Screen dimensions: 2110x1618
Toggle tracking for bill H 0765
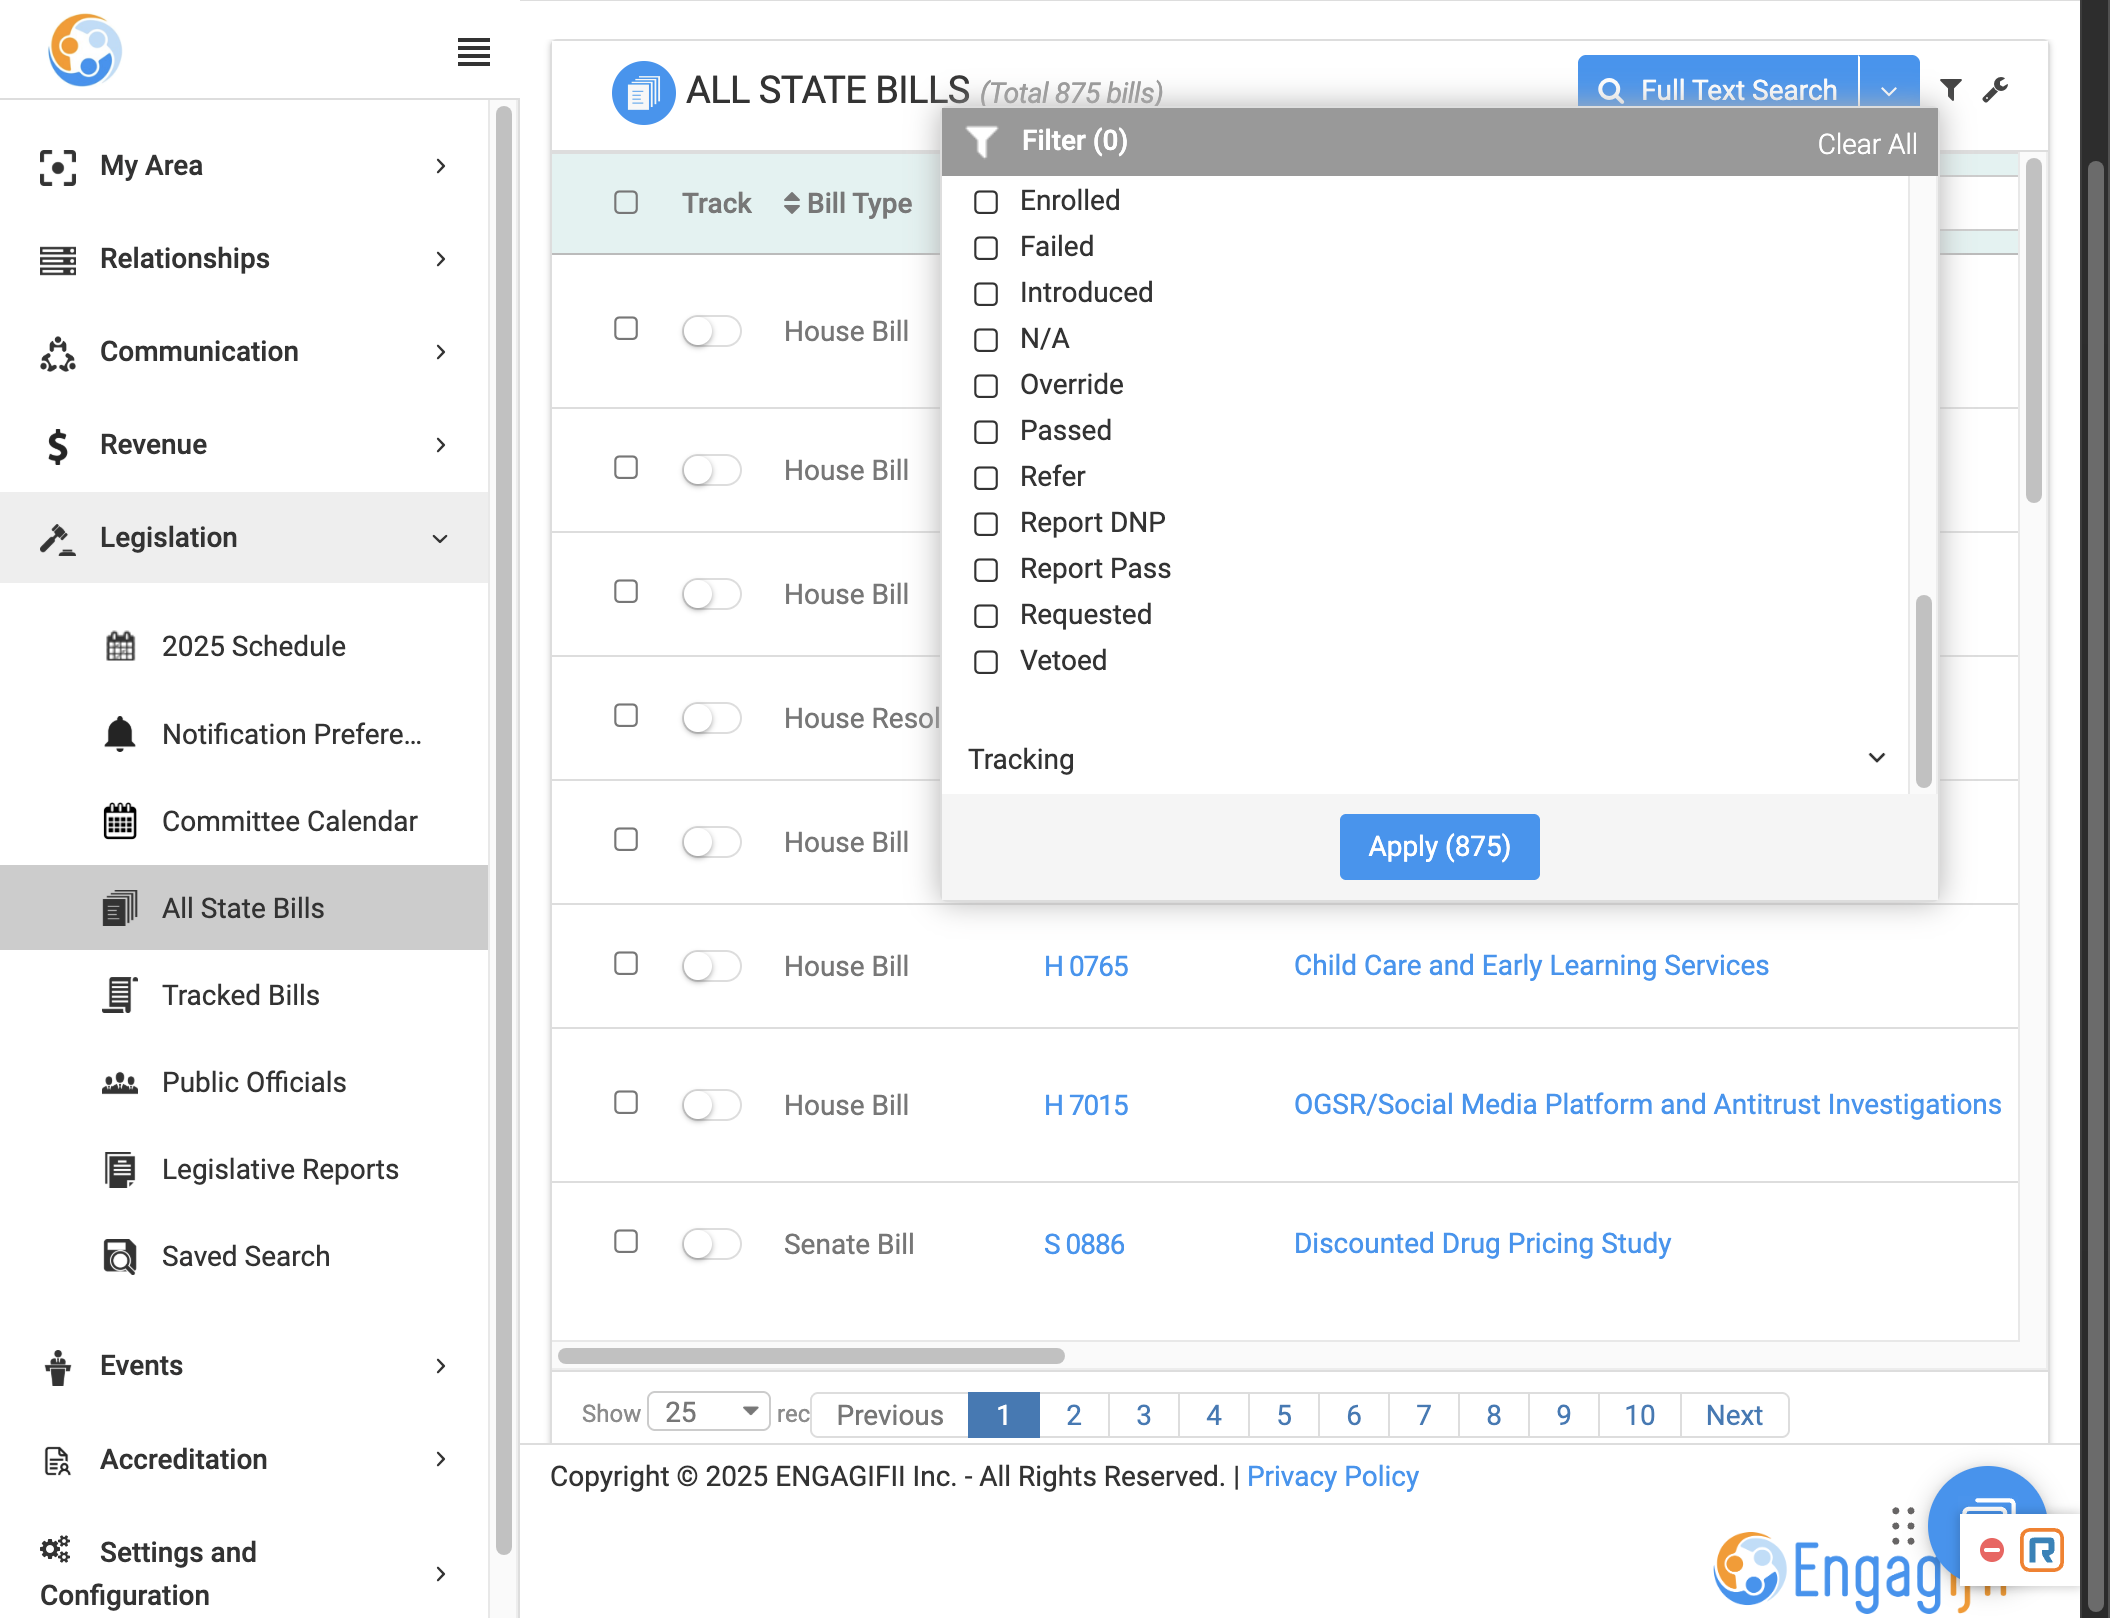711,966
